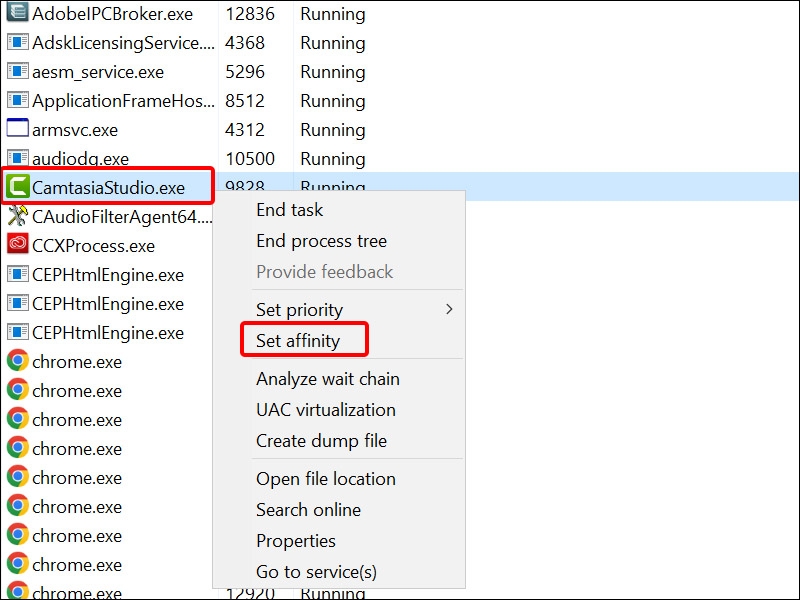800x600 pixels.
Task: Click the CAudioFilterAgent64 tools icon
Action: tap(17, 216)
